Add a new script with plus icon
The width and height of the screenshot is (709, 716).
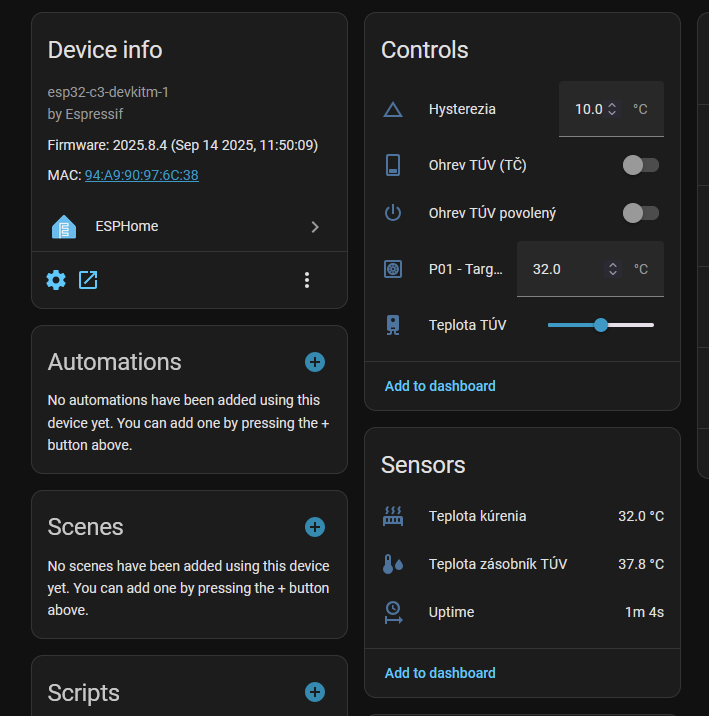pos(315,692)
